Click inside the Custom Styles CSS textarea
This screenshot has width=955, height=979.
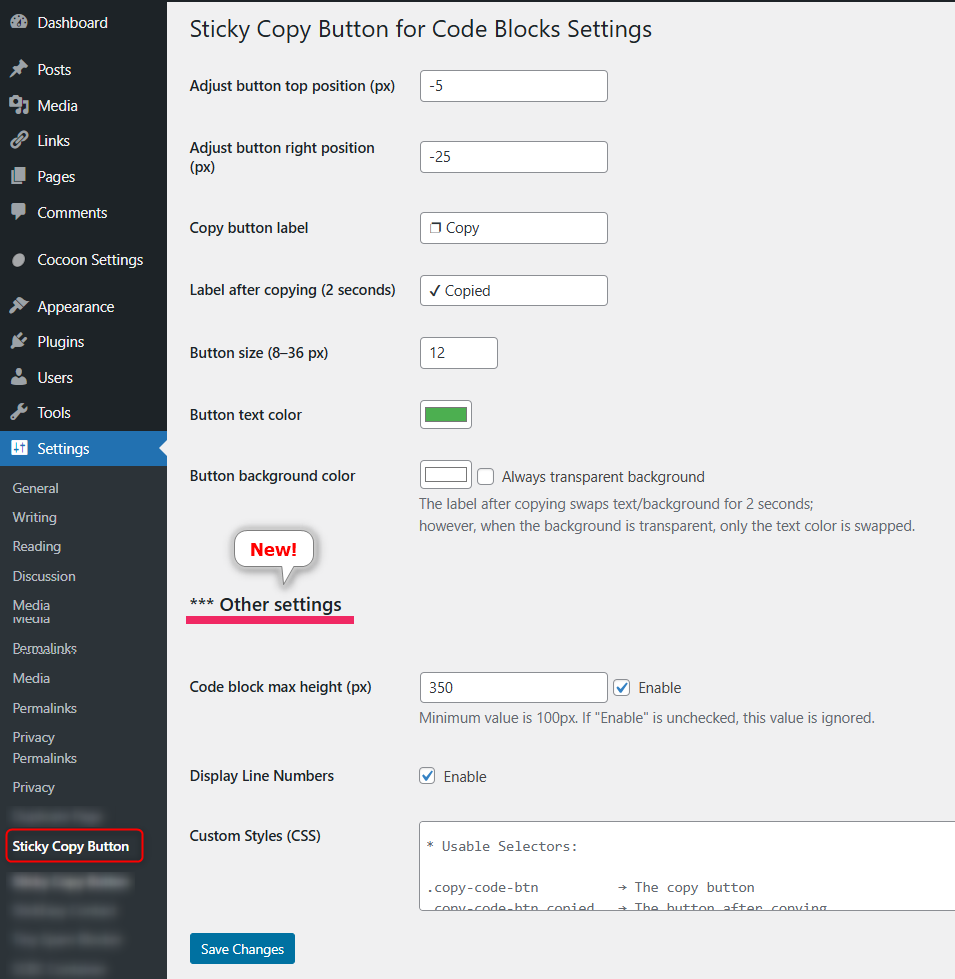pos(687,866)
